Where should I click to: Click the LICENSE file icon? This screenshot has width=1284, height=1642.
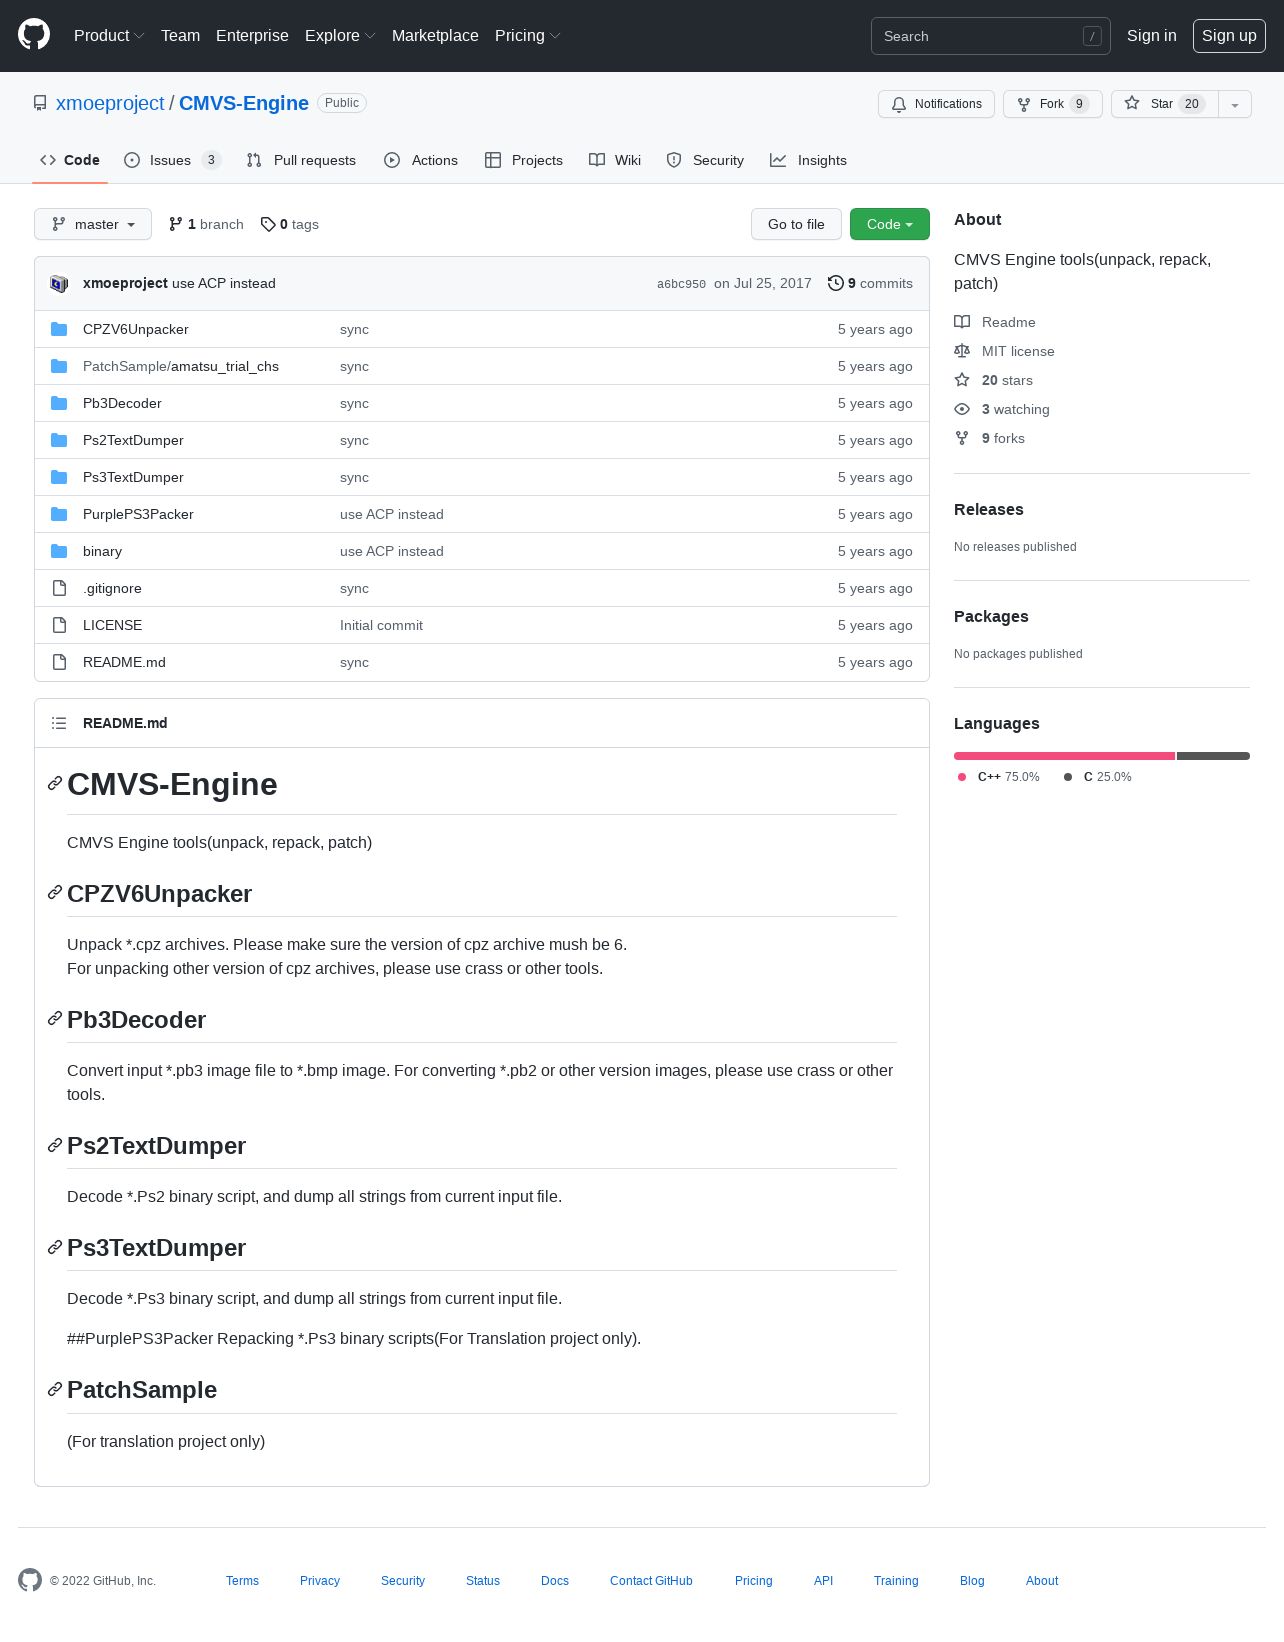(x=59, y=625)
